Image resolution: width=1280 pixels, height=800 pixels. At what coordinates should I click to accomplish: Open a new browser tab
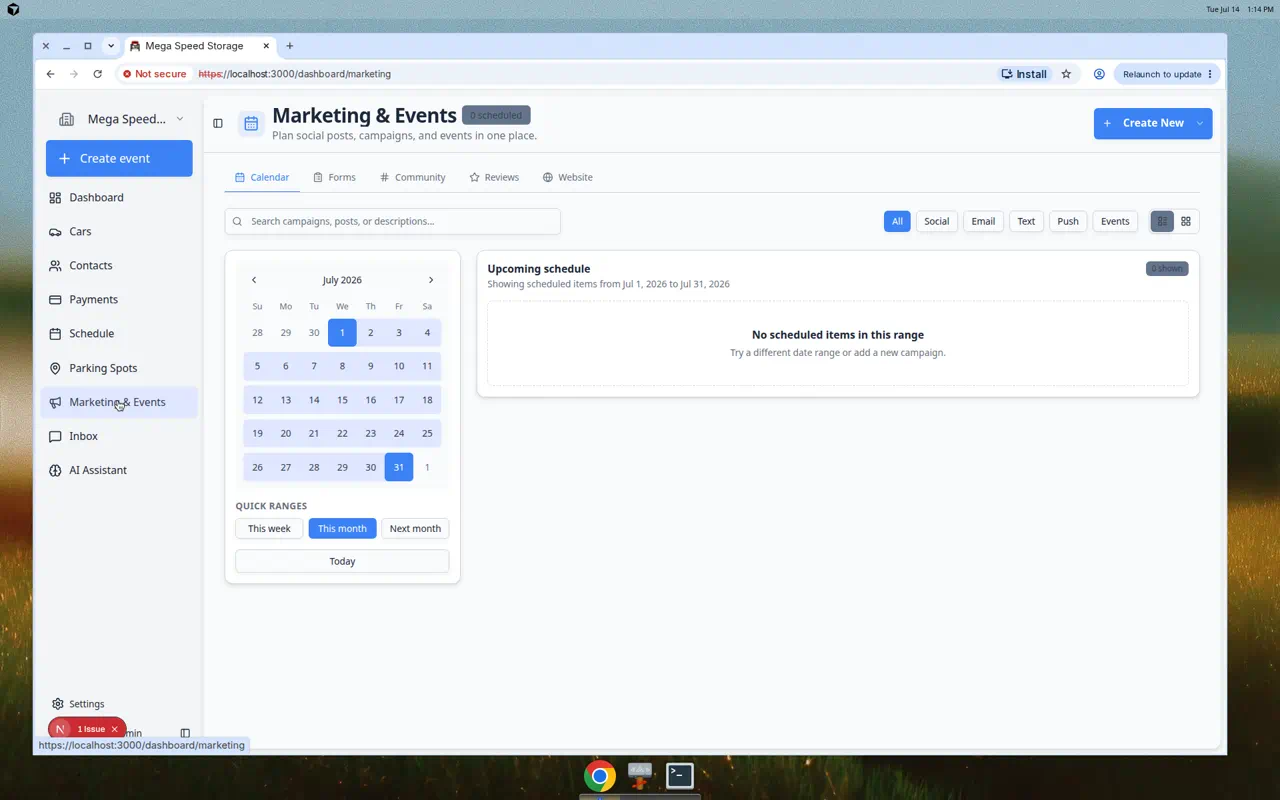tap(290, 46)
